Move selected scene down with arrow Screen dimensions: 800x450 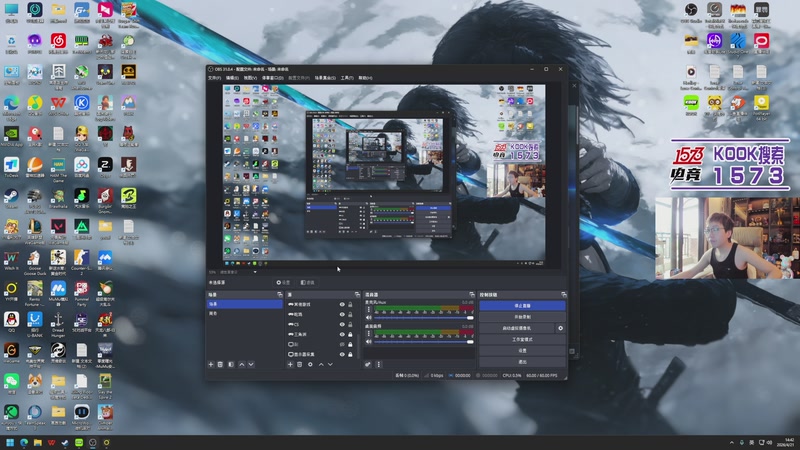point(251,364)
